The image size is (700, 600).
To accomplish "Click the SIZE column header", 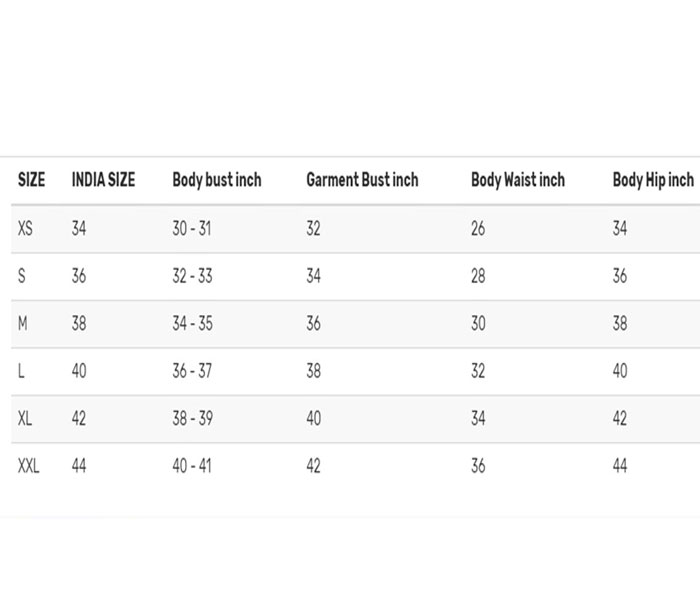I will pyautogui.click(x=32, y=180).
